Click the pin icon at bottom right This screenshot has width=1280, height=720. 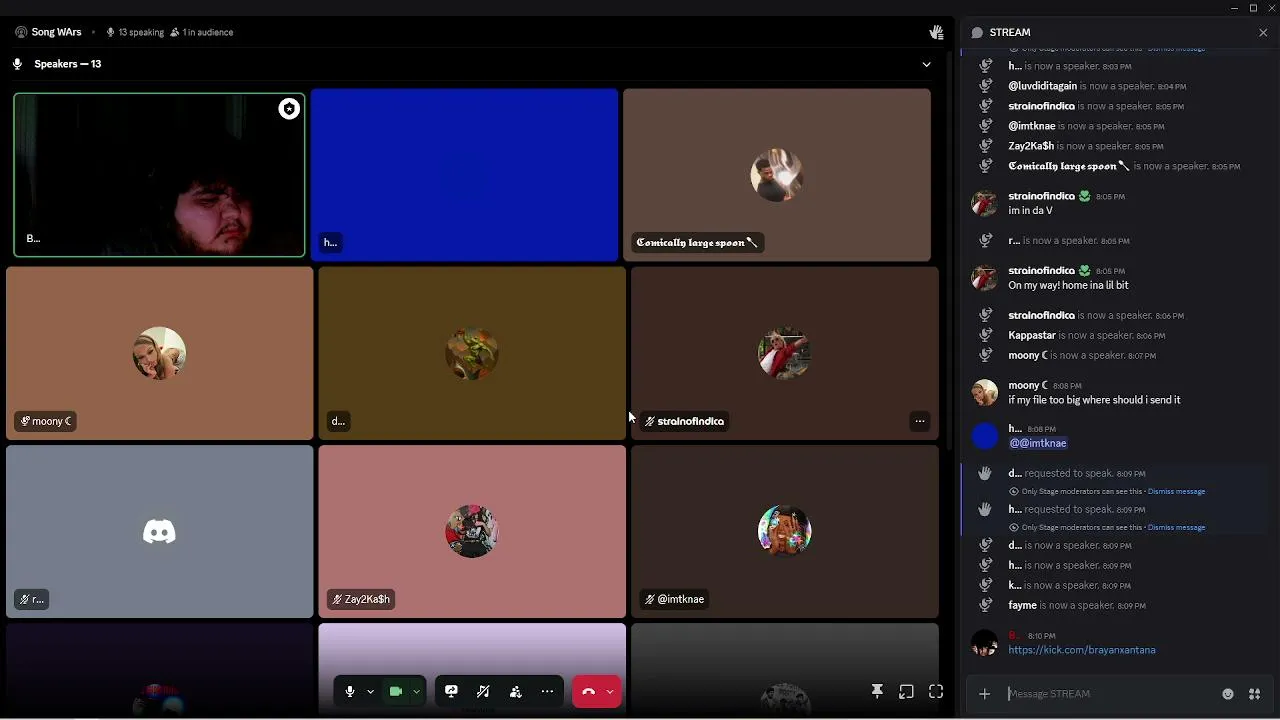click(x=877, y=692)
